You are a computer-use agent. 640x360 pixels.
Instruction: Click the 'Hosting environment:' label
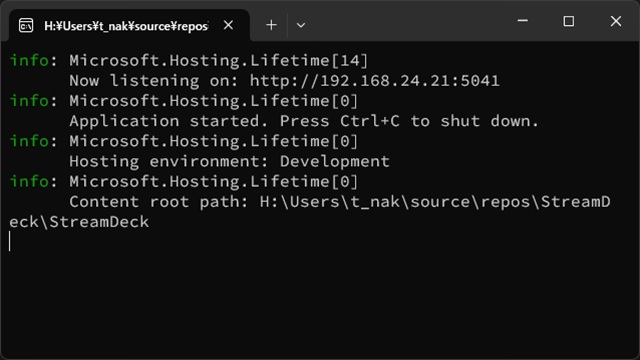click(169, 162)
